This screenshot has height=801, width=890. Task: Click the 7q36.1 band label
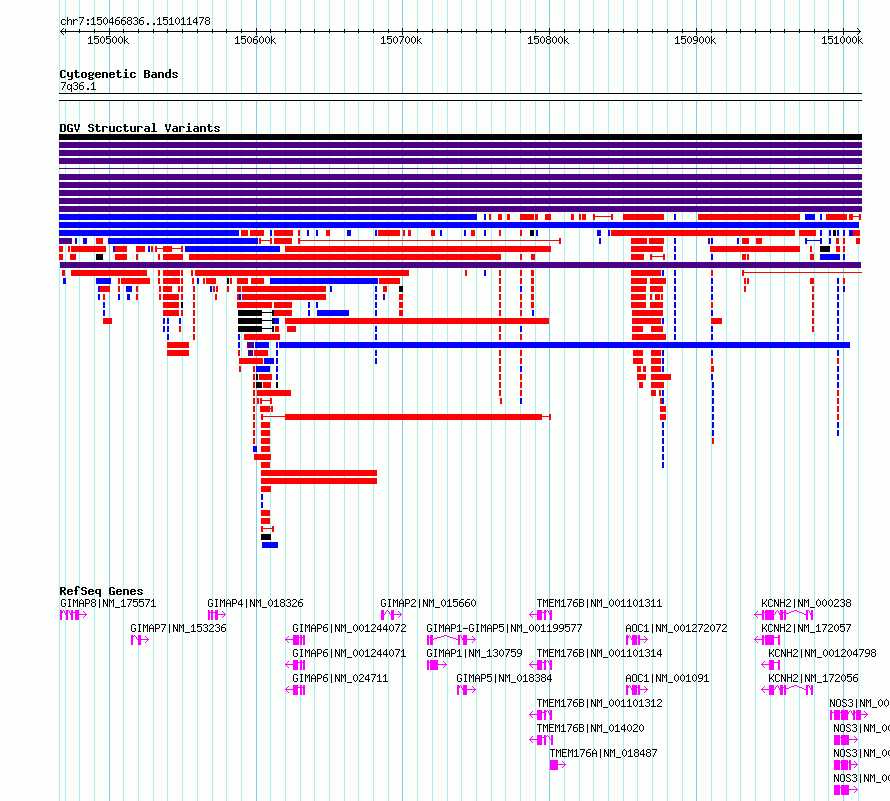[78, 86]
